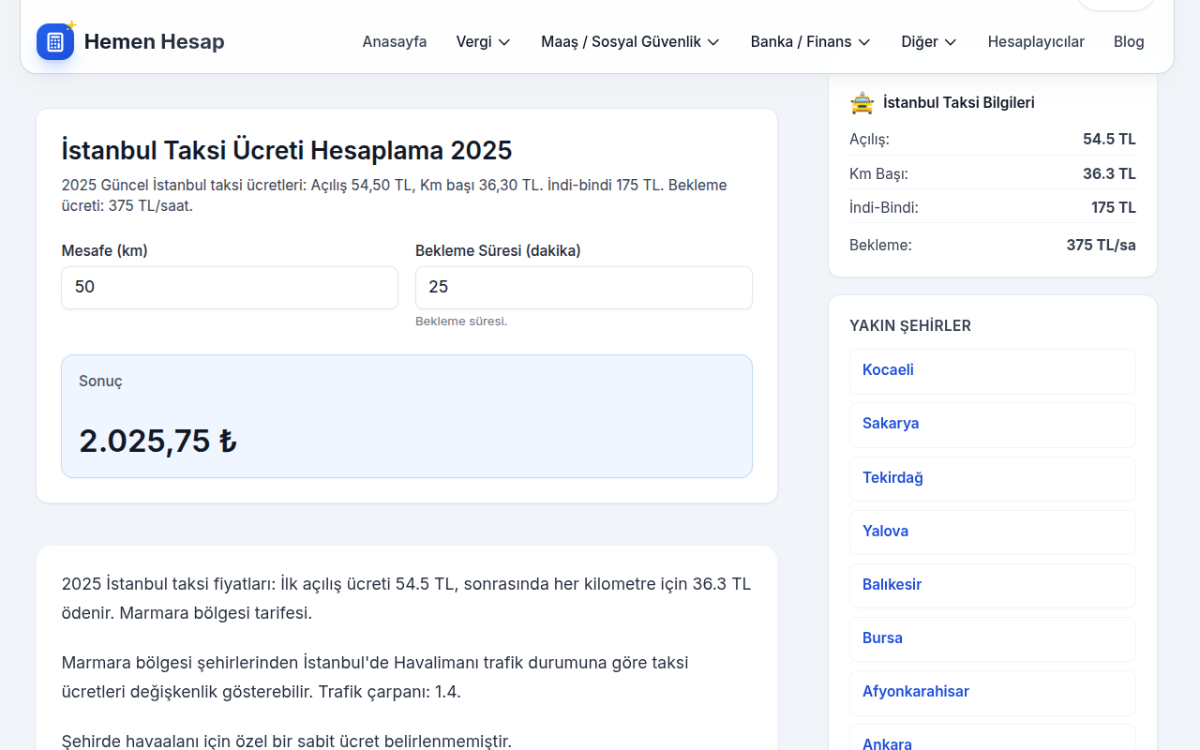Open the Blog page
This screenshot has width=1200, height=750.
tap(1128, 42)
